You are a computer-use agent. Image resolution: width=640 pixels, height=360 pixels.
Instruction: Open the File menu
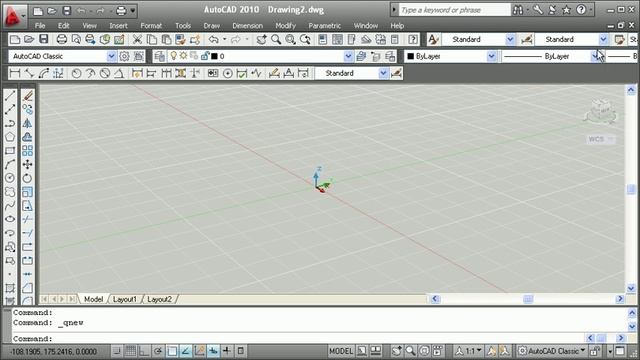[x=40, y=25]
